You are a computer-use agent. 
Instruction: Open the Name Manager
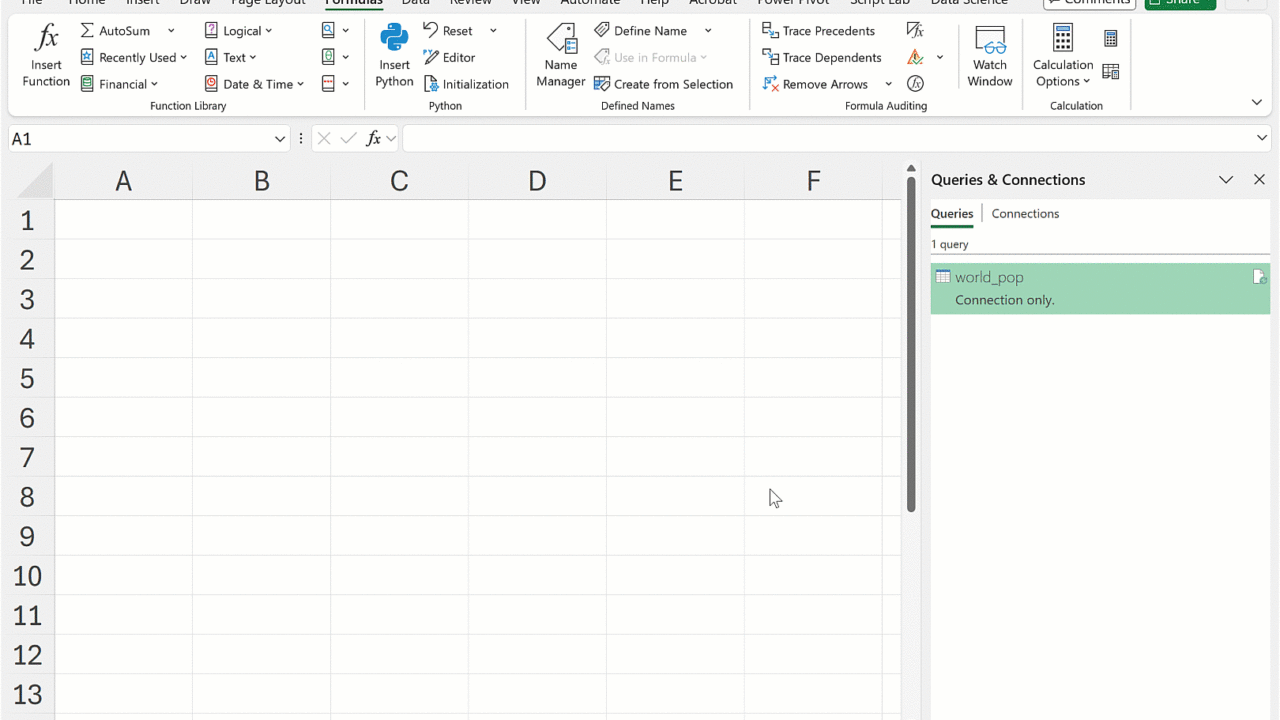point(560,58)
